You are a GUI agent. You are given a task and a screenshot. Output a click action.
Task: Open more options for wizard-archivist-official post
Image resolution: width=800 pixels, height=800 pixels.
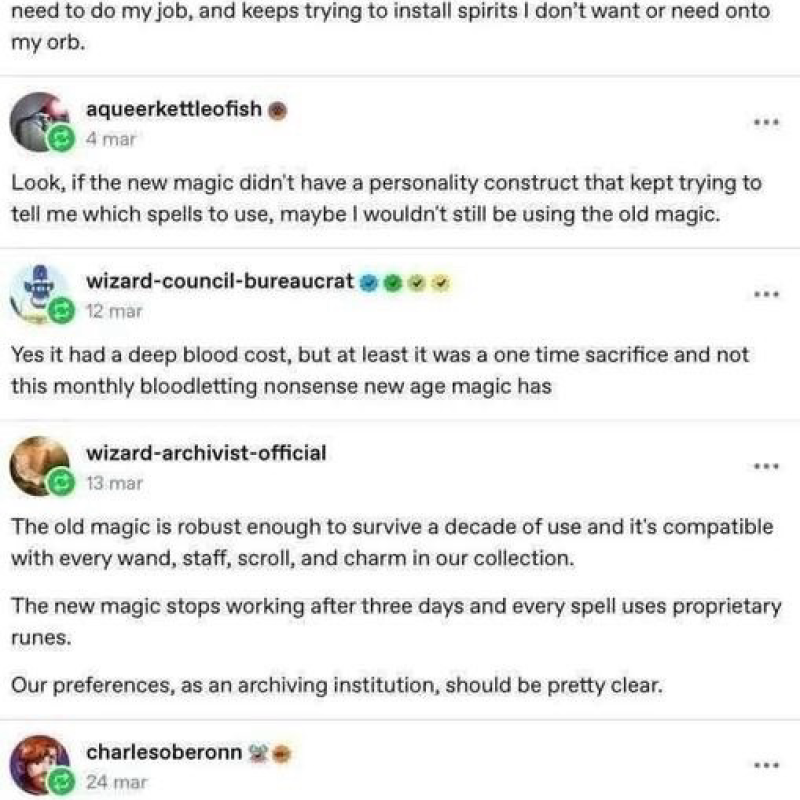[766, 466]
